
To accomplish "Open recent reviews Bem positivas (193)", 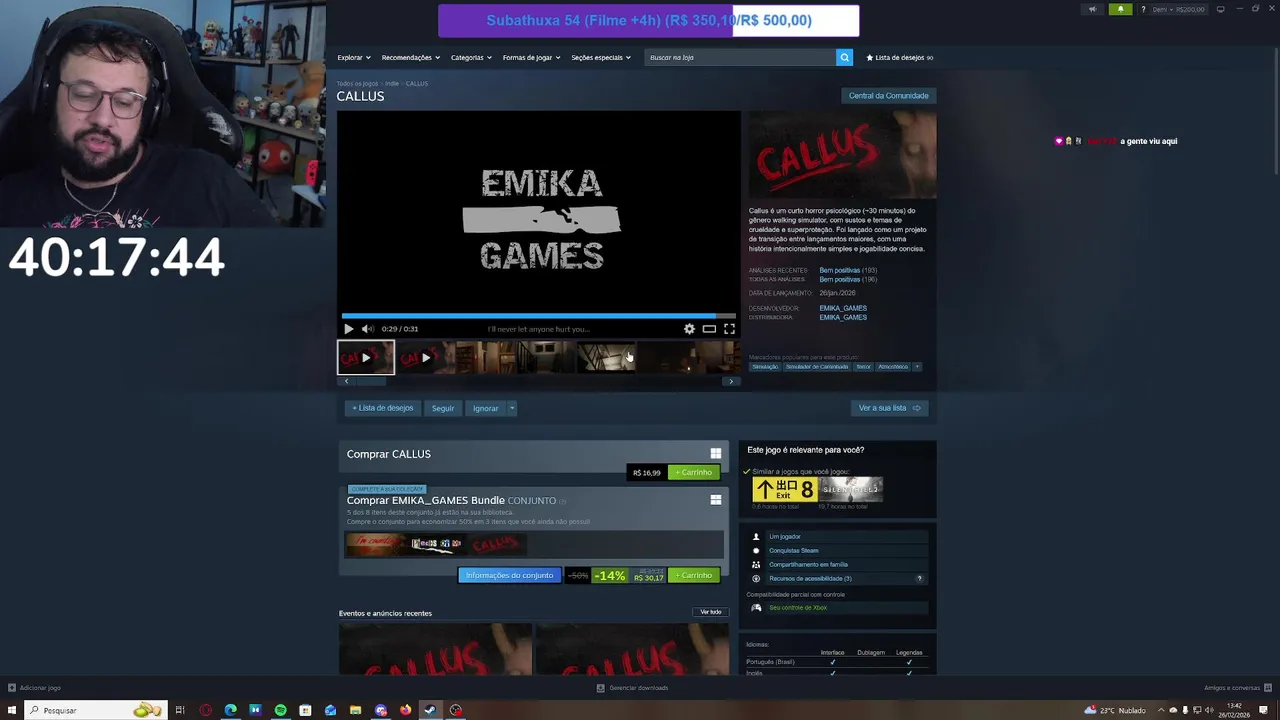I will click(x=848, y=270).
